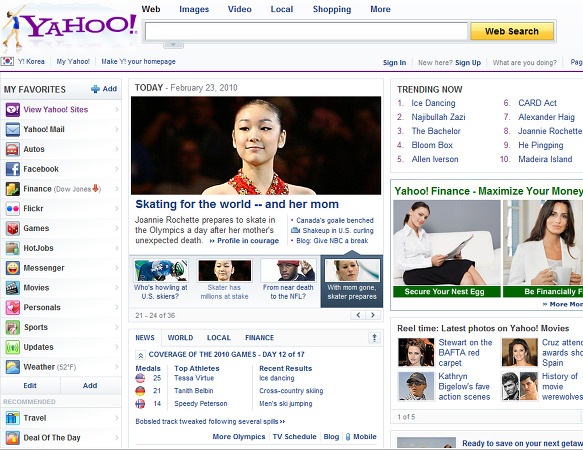Expand the Travel row arrow
The width and height of the screenshot is (583, 450).
(117, 418)
